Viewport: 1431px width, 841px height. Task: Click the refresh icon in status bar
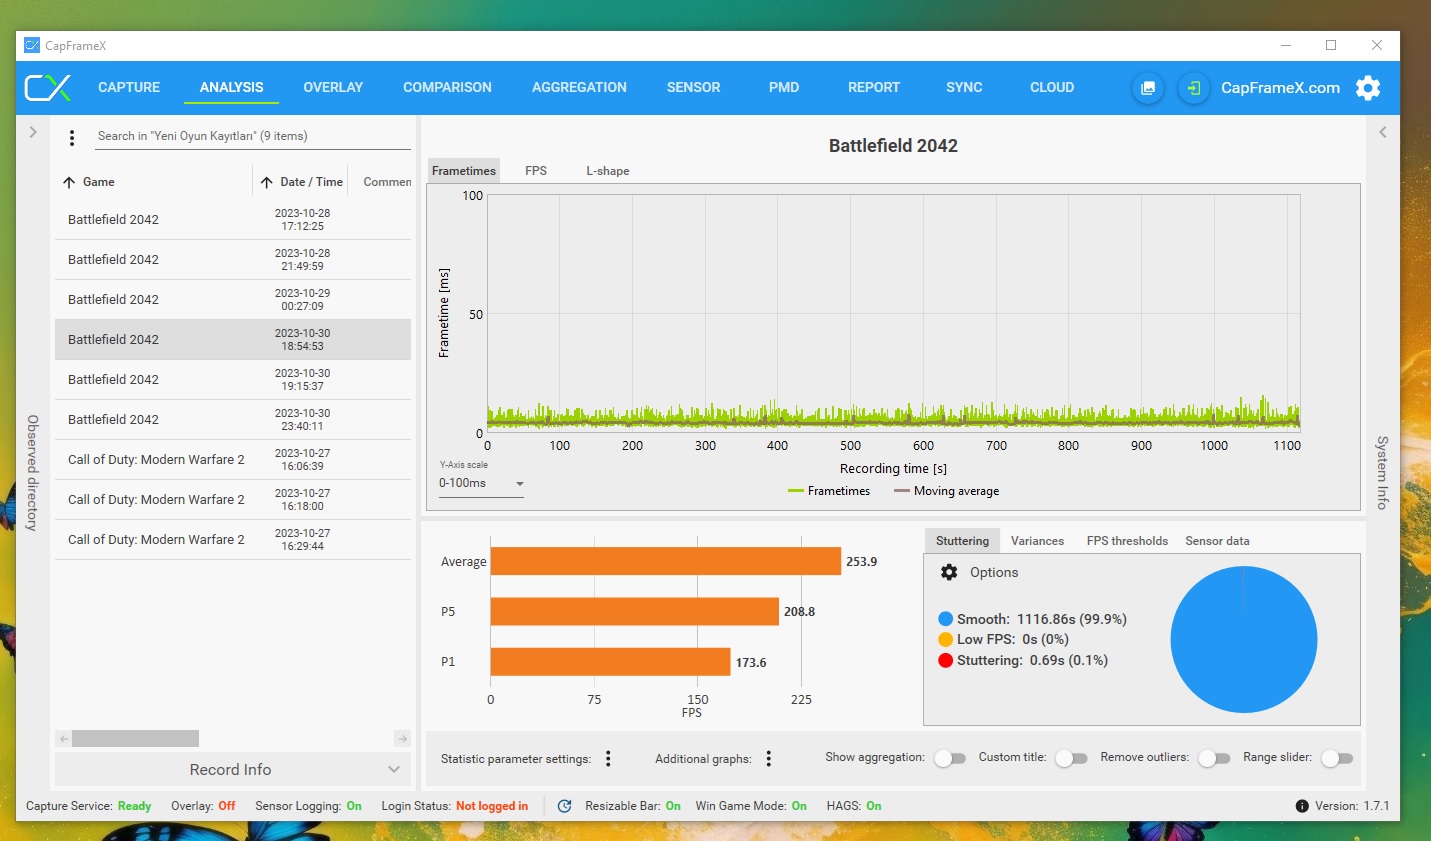pyautogui.click(x=564, y=806)
